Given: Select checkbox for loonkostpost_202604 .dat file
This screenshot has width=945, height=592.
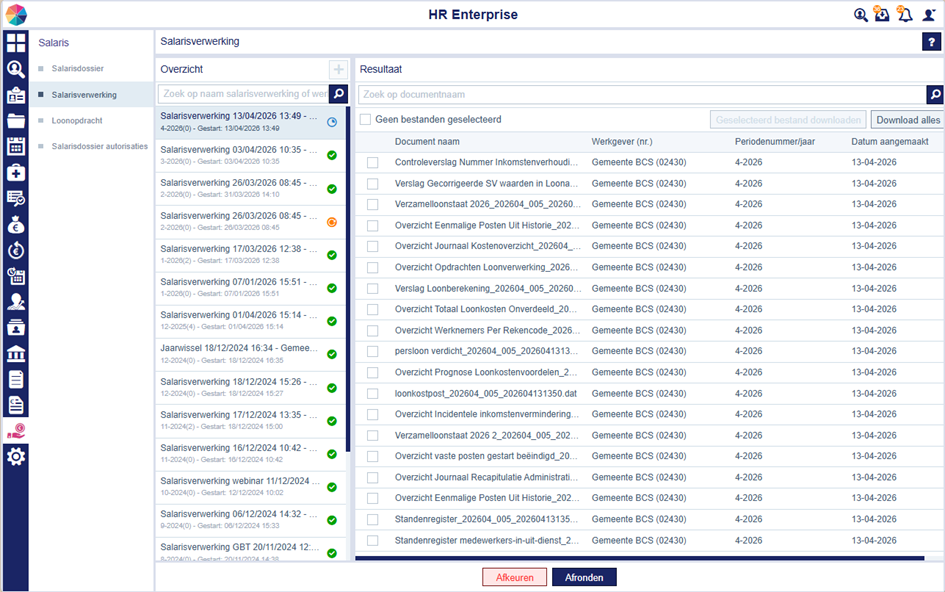Looking at the screenshot, I should tap(372, 394).
